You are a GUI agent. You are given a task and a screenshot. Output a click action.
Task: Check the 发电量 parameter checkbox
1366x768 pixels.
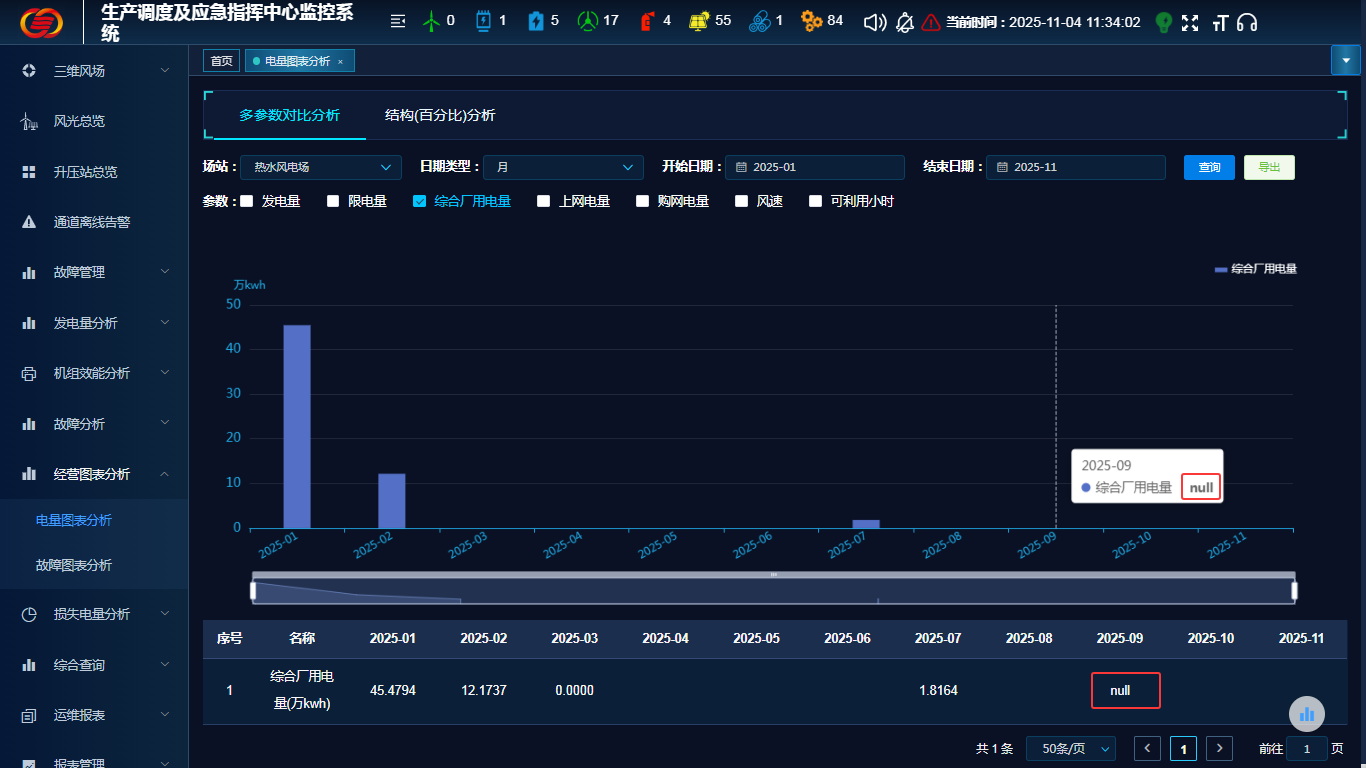pos(247,201)
